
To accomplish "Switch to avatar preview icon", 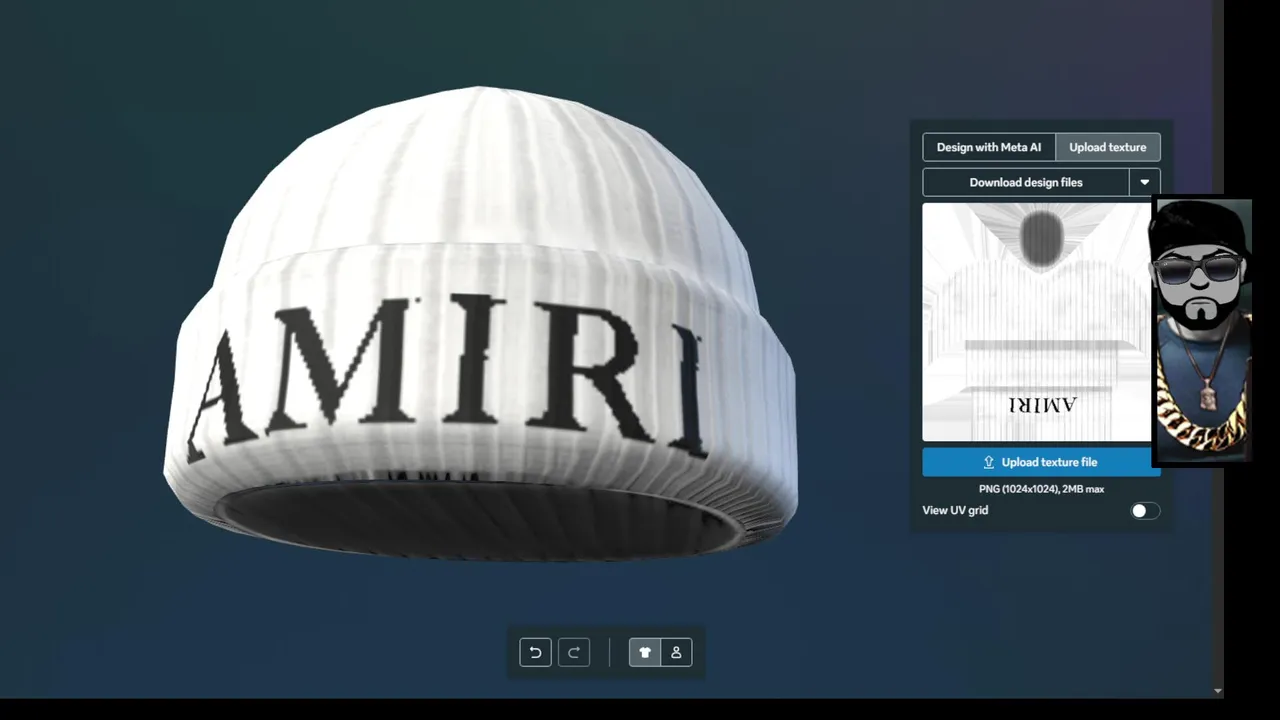I will pyautogui.click(x=676, y=652).
